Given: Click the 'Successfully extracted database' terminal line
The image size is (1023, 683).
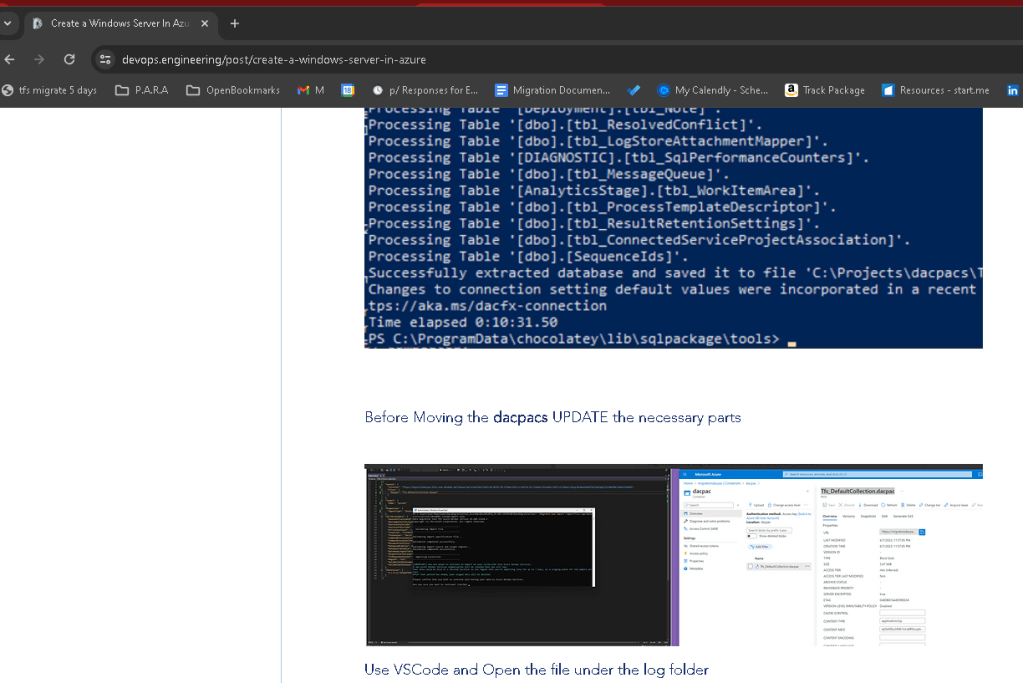Looking at the screenshot, I should click(x=675, y=273).
